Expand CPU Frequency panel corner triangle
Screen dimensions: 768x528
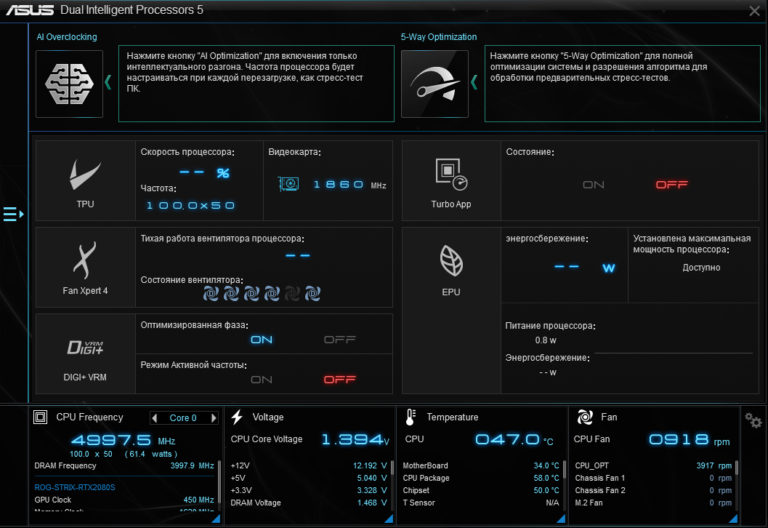(x=216, y=519)
